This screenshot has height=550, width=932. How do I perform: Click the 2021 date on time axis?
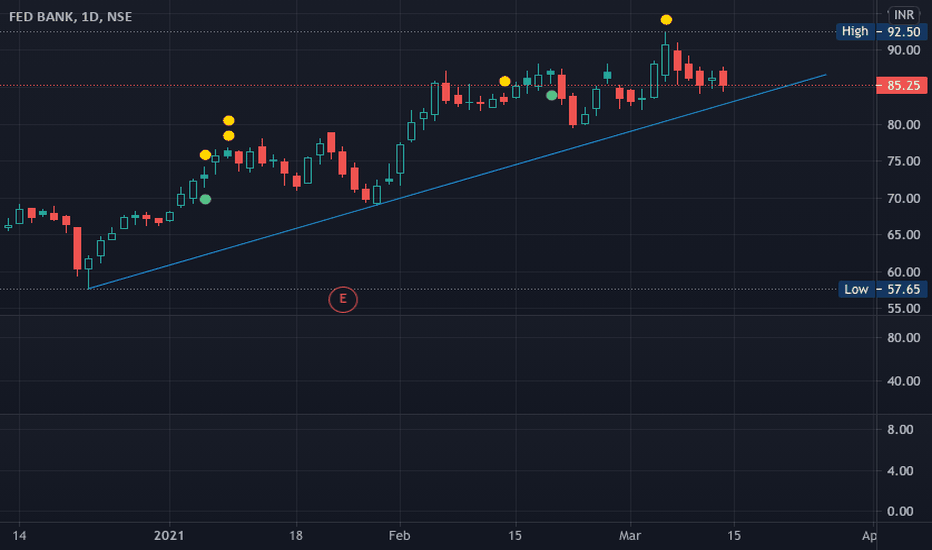pyautogui.click(x=169, y=536)
